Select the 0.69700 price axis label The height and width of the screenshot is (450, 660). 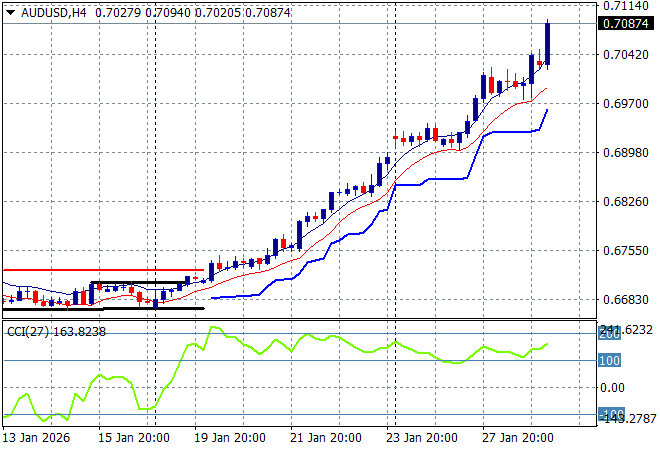point(626,104)
